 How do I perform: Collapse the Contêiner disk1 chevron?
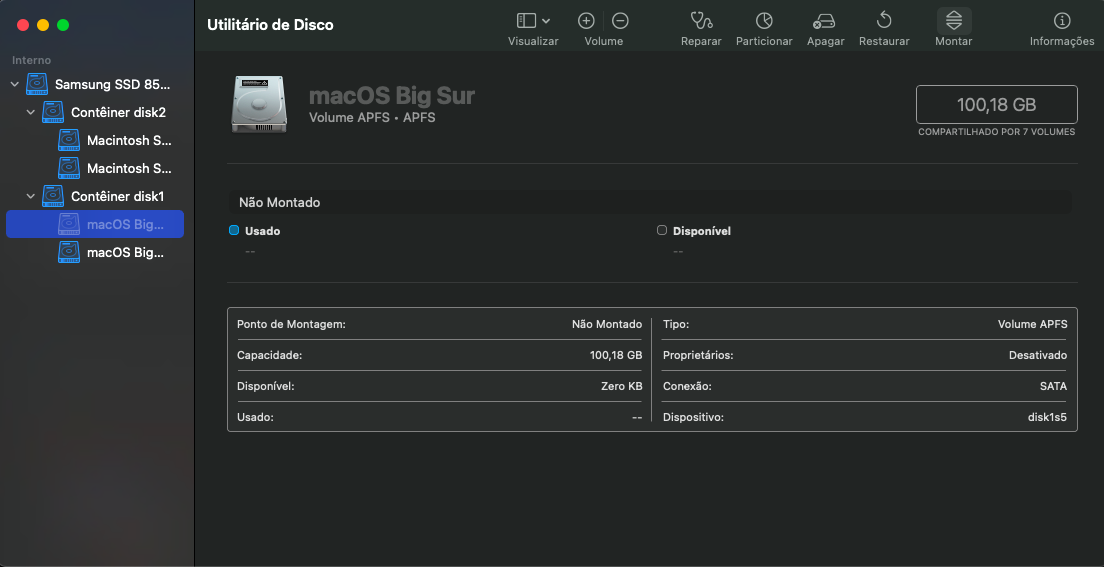[30, 197]
